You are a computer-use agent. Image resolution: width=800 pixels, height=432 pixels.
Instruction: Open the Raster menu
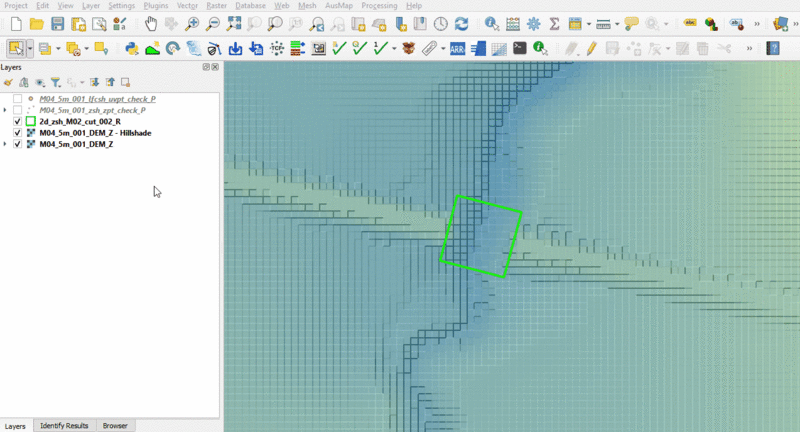click(x=216, y=6)
